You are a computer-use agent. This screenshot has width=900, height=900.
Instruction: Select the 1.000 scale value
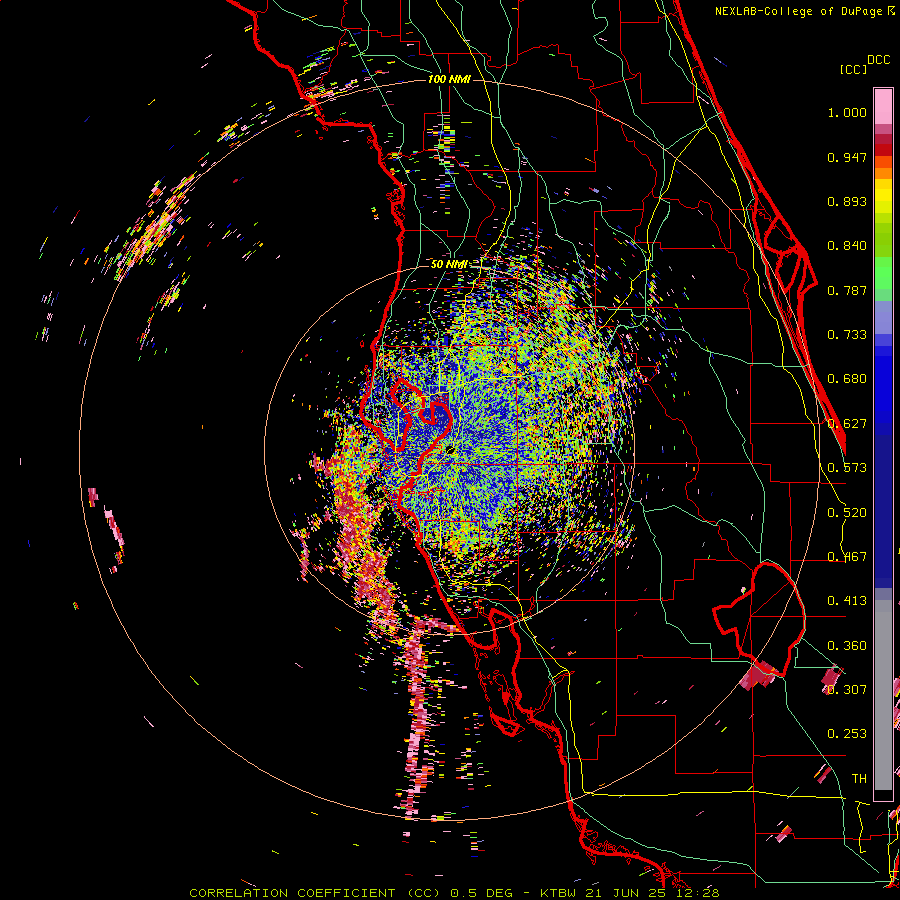847,112
